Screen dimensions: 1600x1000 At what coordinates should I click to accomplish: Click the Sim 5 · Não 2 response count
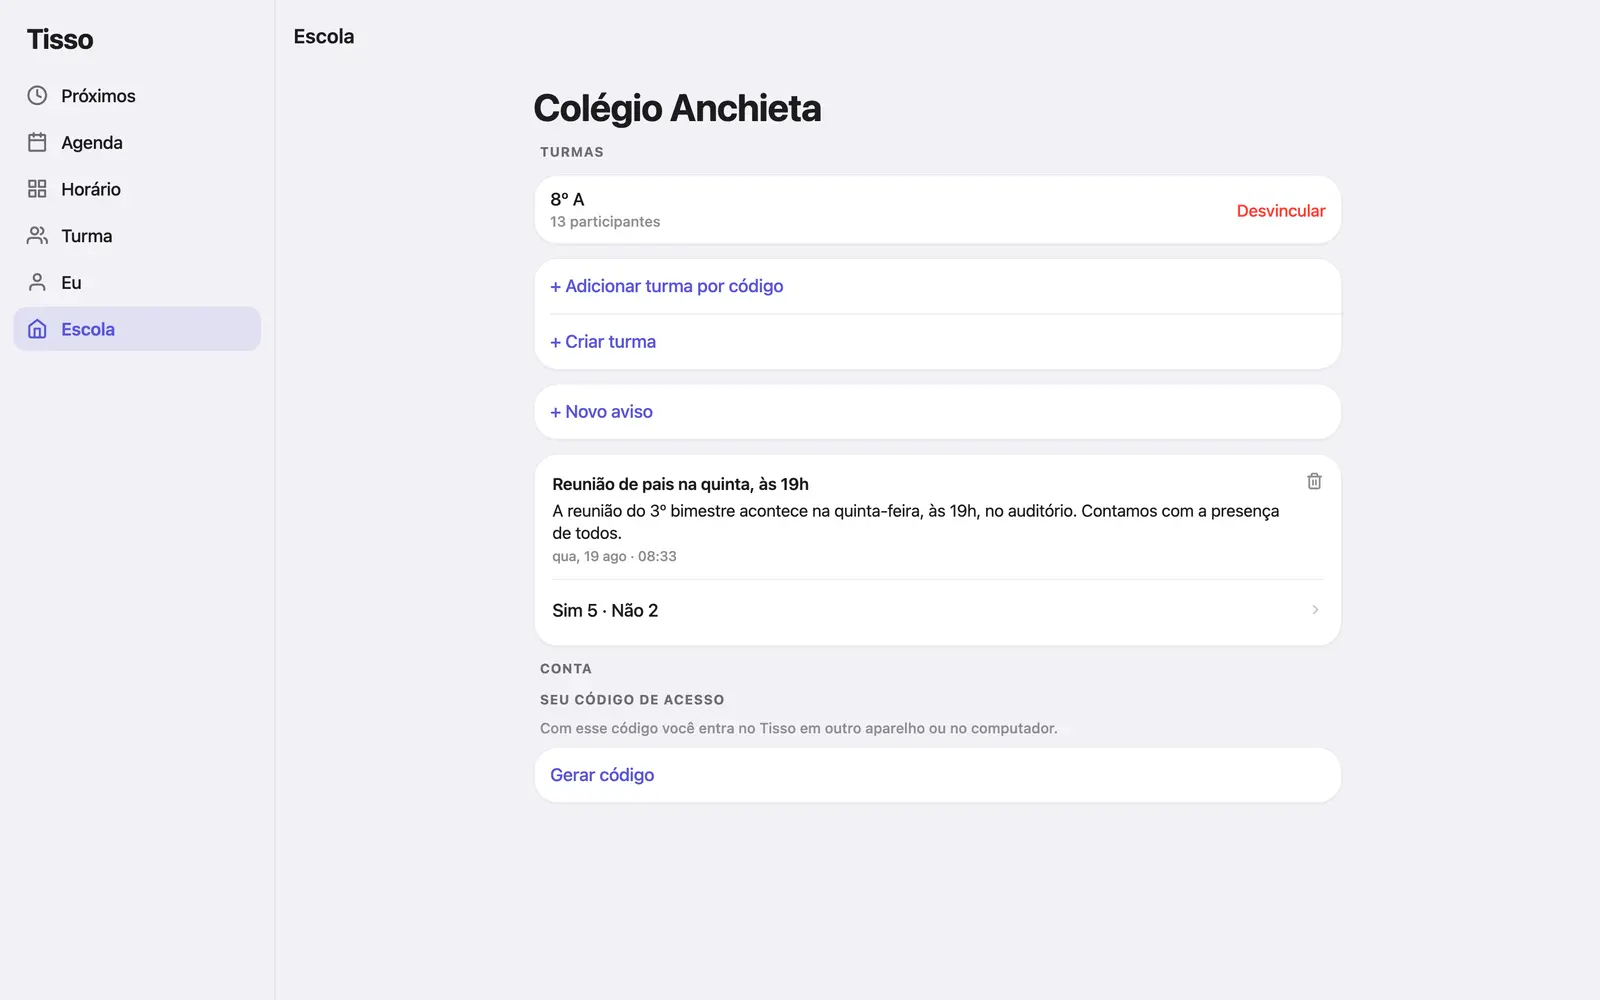coord(605,610)
